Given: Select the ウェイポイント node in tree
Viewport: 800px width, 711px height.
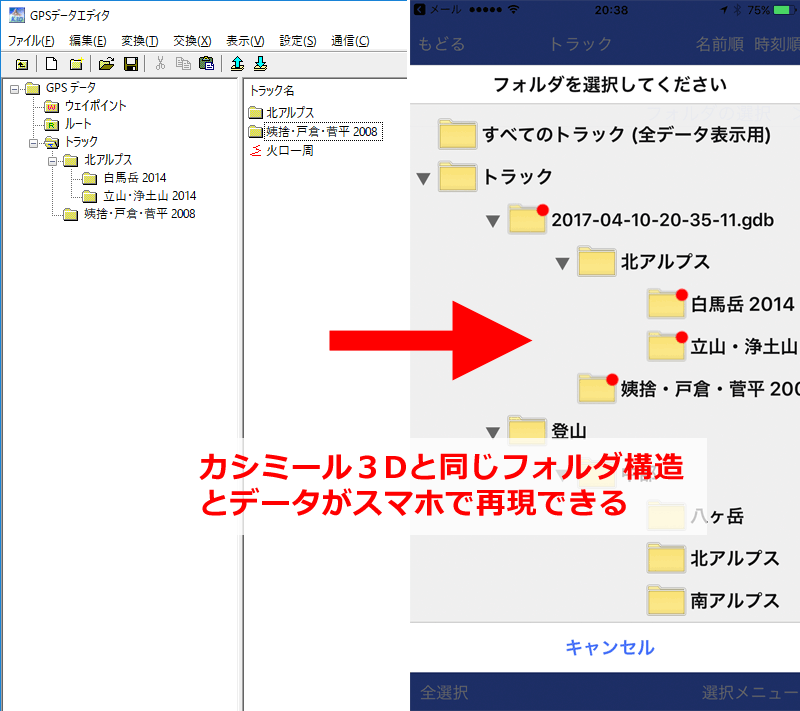Looking at the screenshot, I should 95,106.
